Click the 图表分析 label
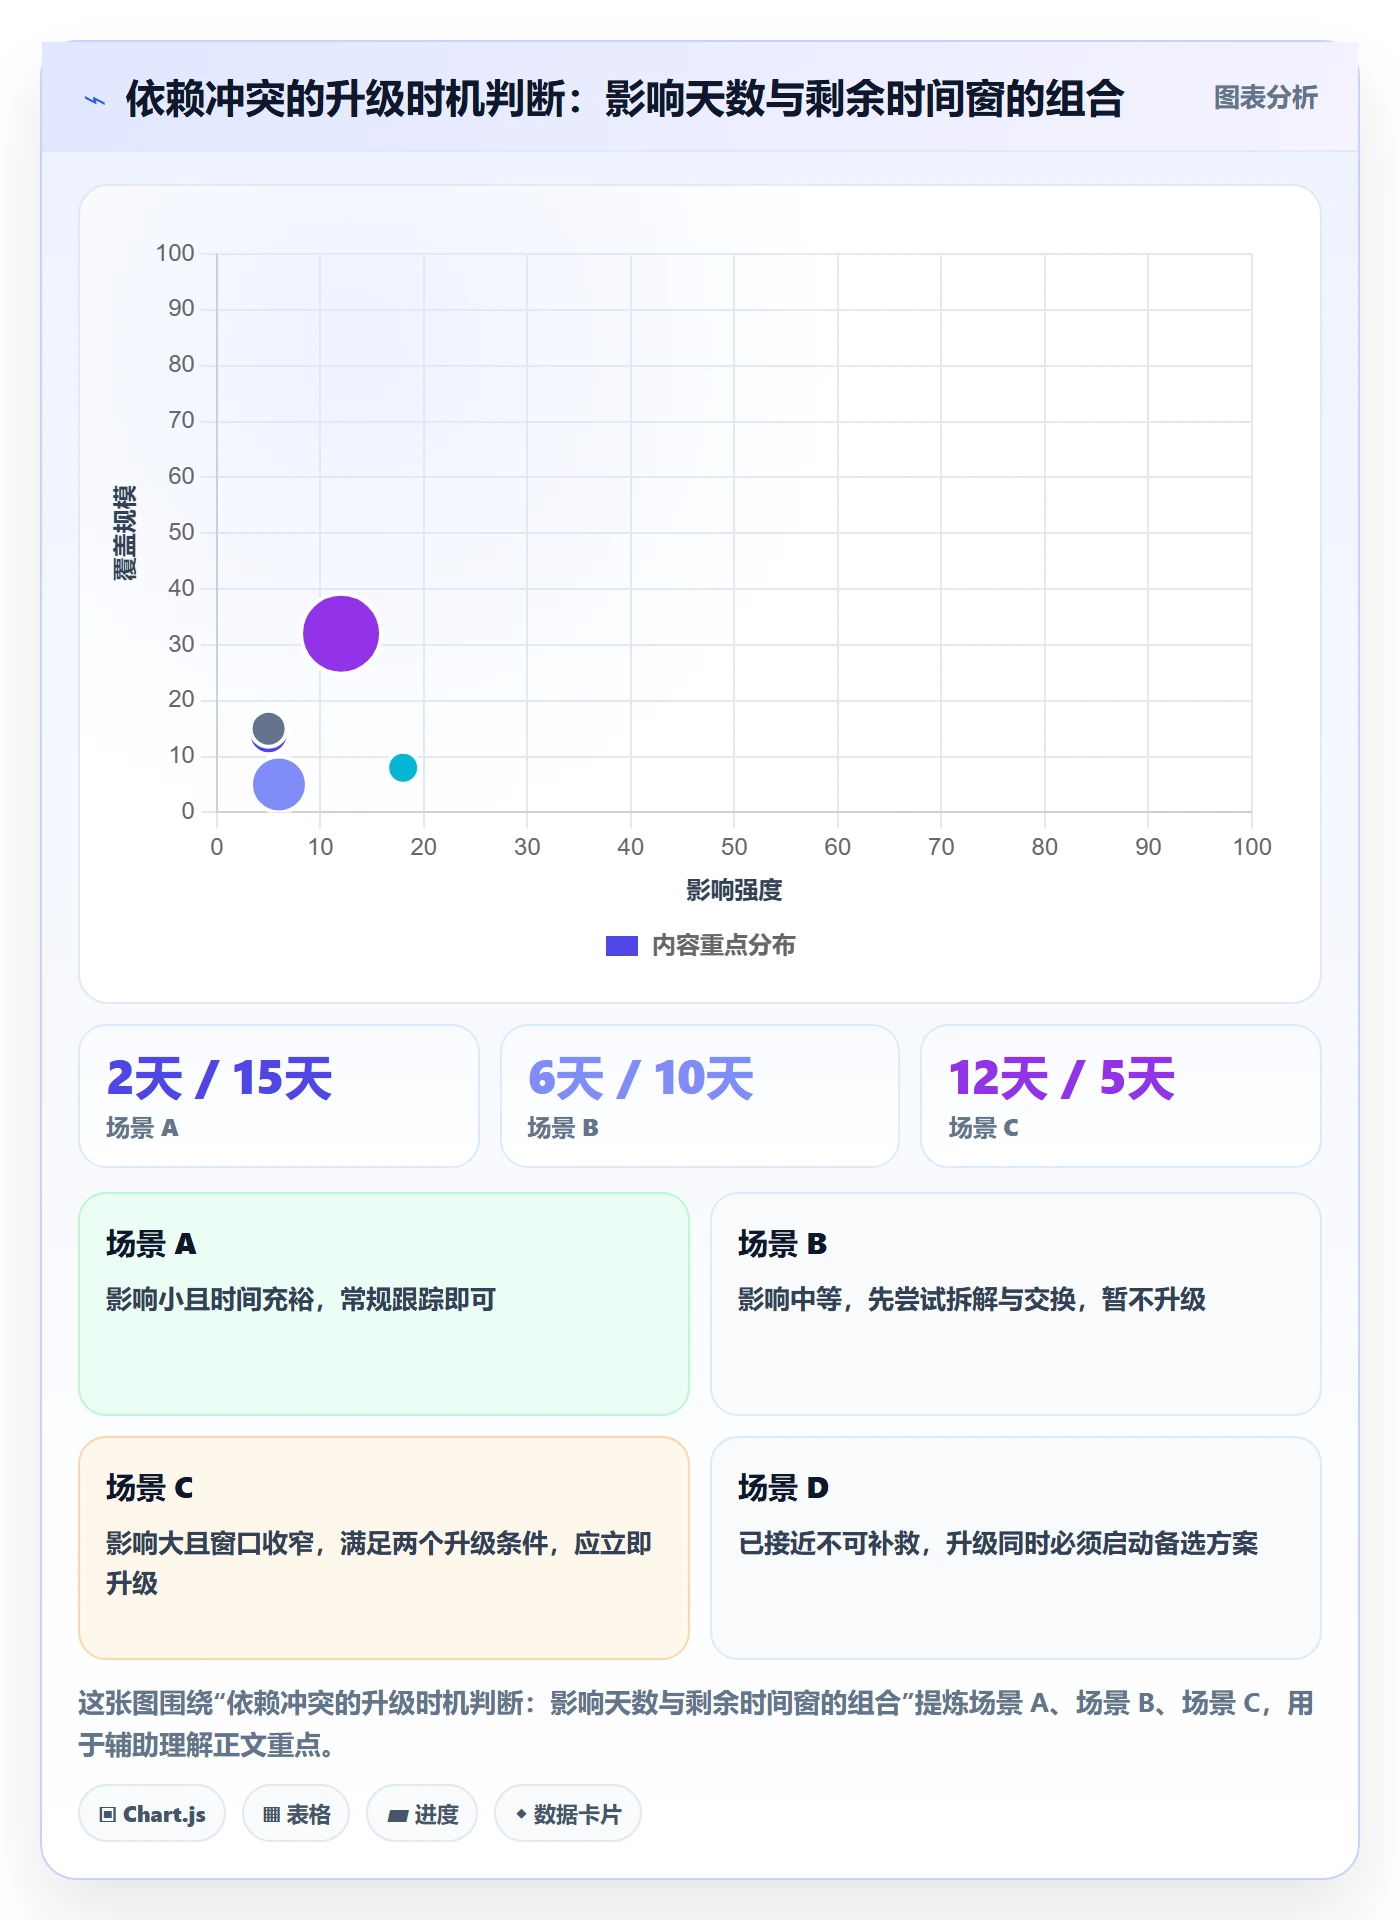Viewport: 1400px width, 1920px height. (1265, 98)
